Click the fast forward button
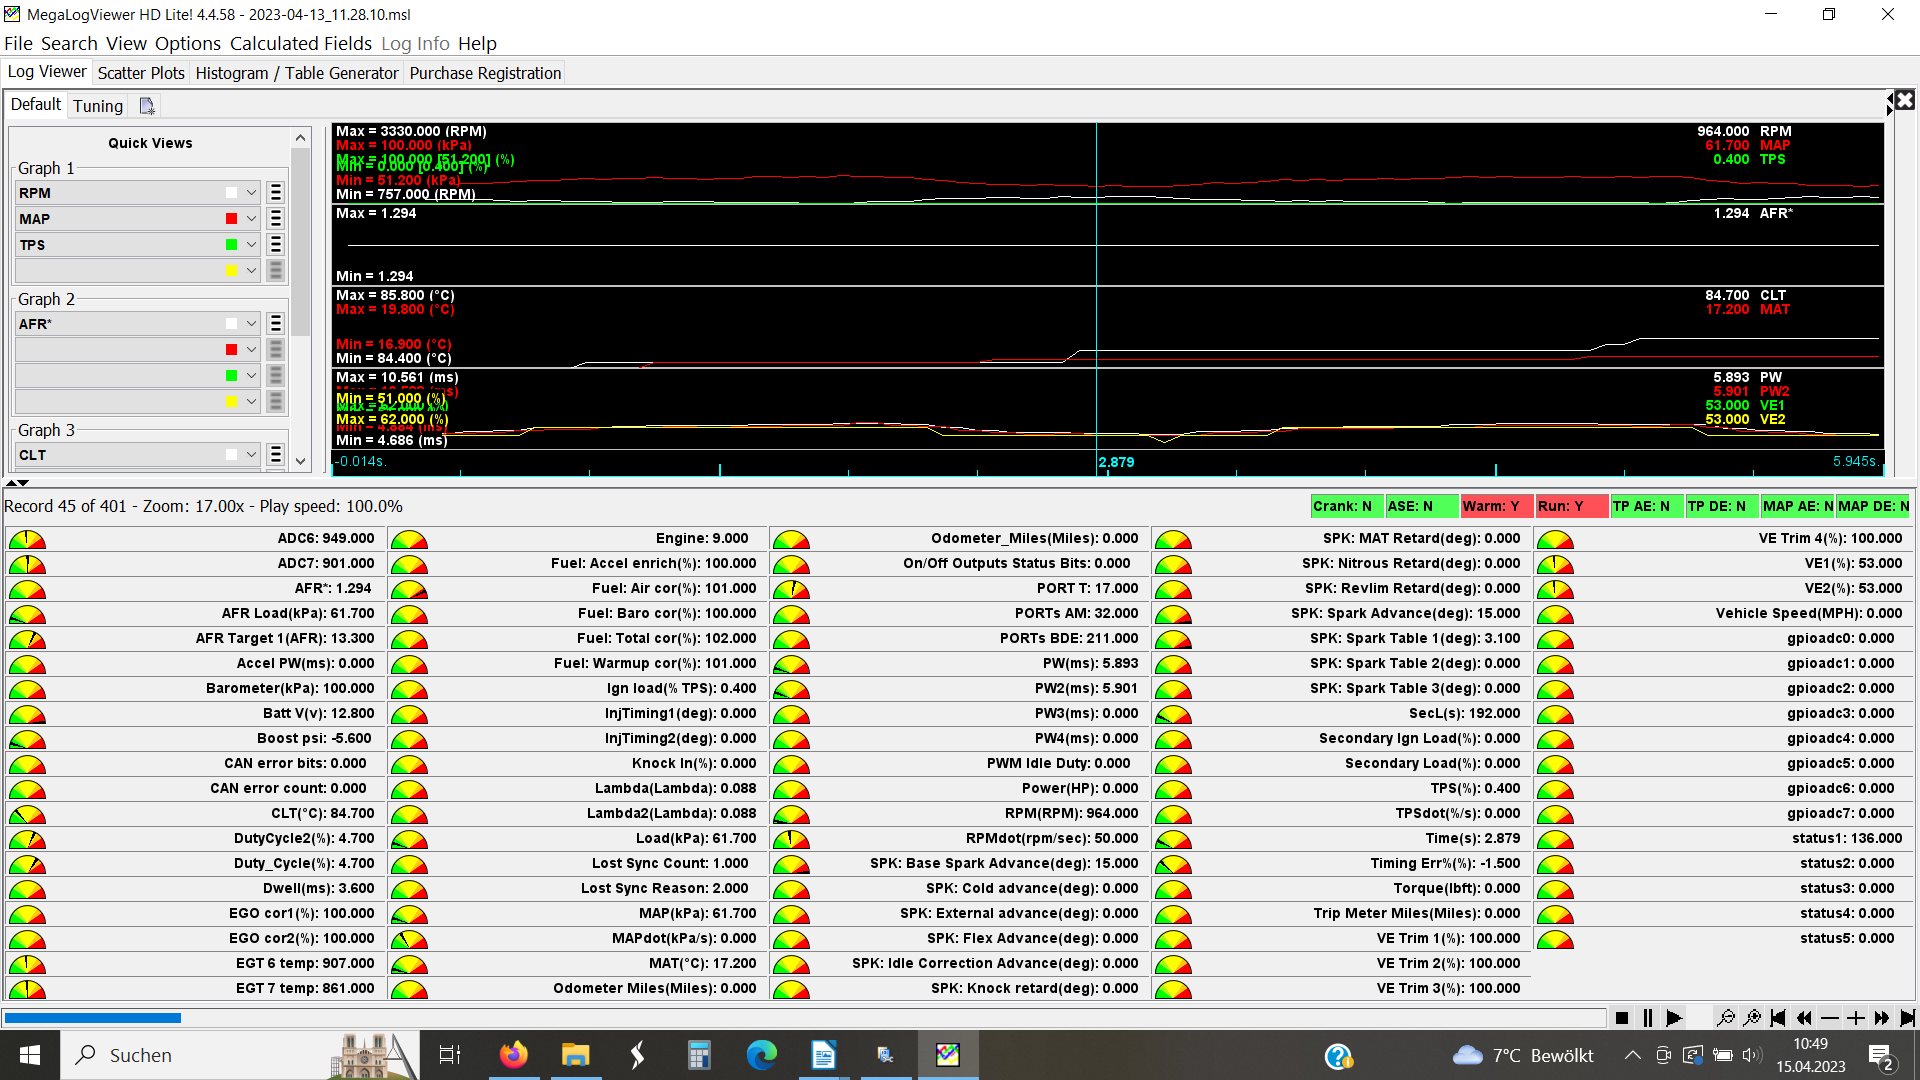The width and height of the screenshot is (1920, 1080). pos(1882,1018)
